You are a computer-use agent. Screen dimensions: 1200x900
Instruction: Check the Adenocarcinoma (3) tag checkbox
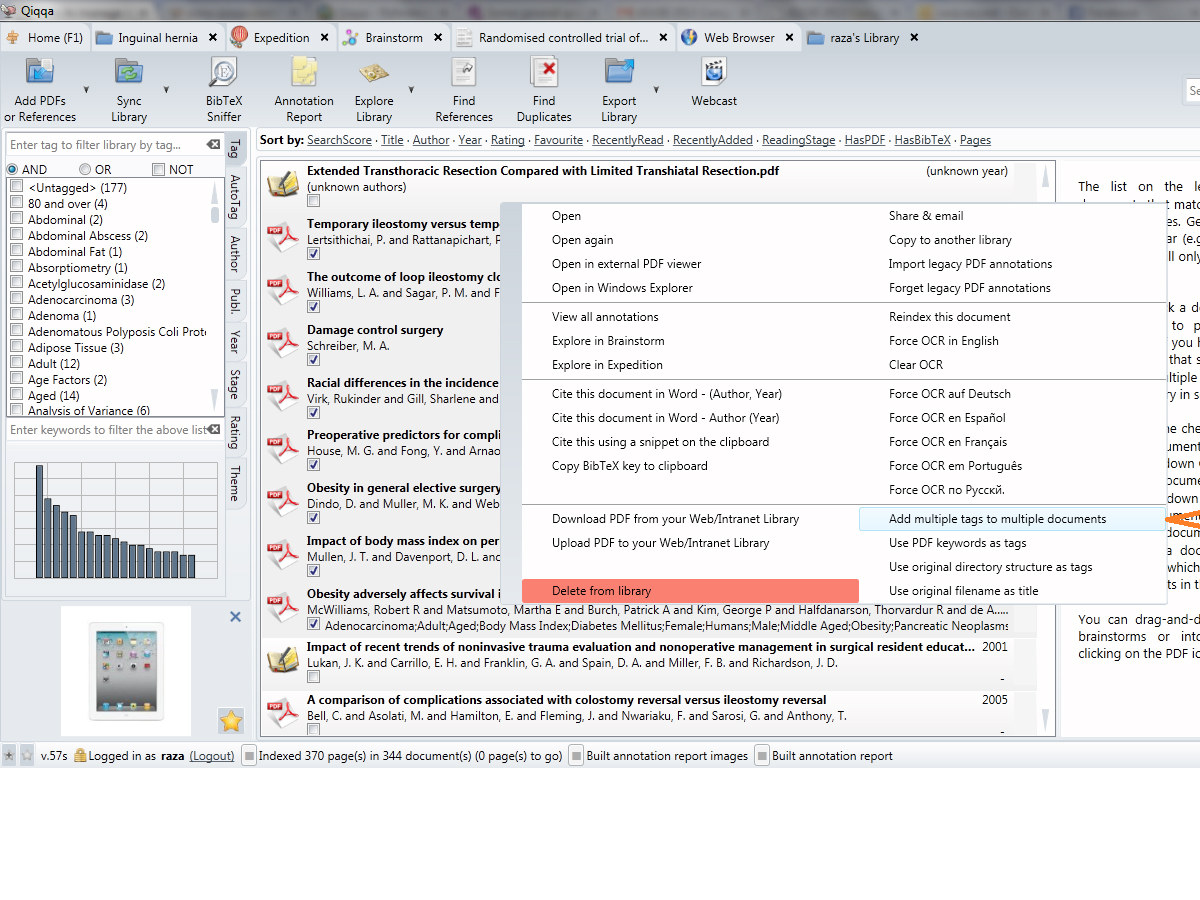click(16, 300)
